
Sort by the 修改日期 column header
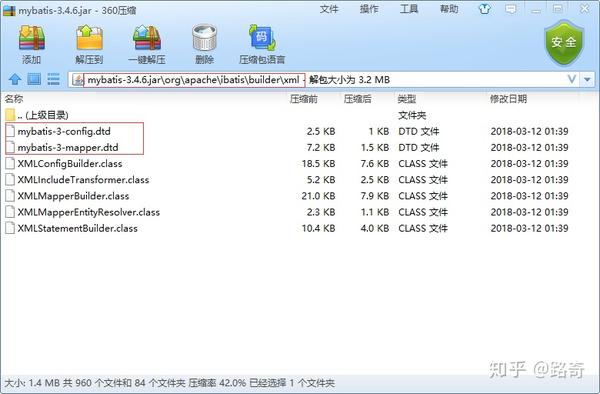(x=508, y=99)
